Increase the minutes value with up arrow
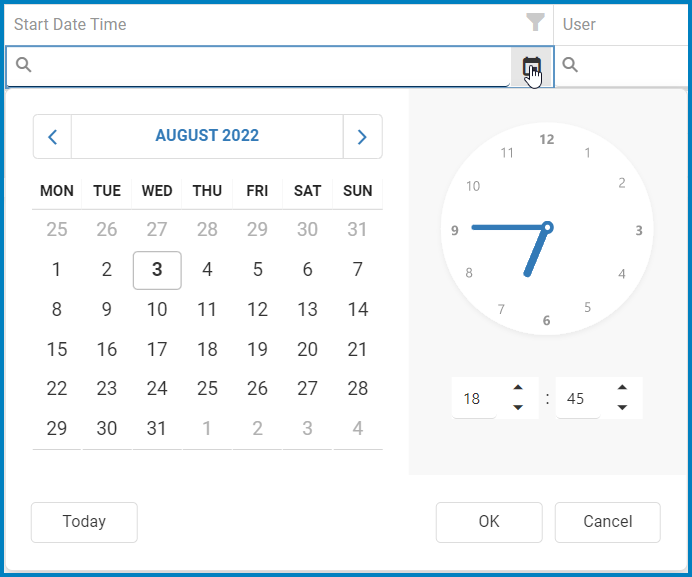692x577 pixels. (622, 388)
